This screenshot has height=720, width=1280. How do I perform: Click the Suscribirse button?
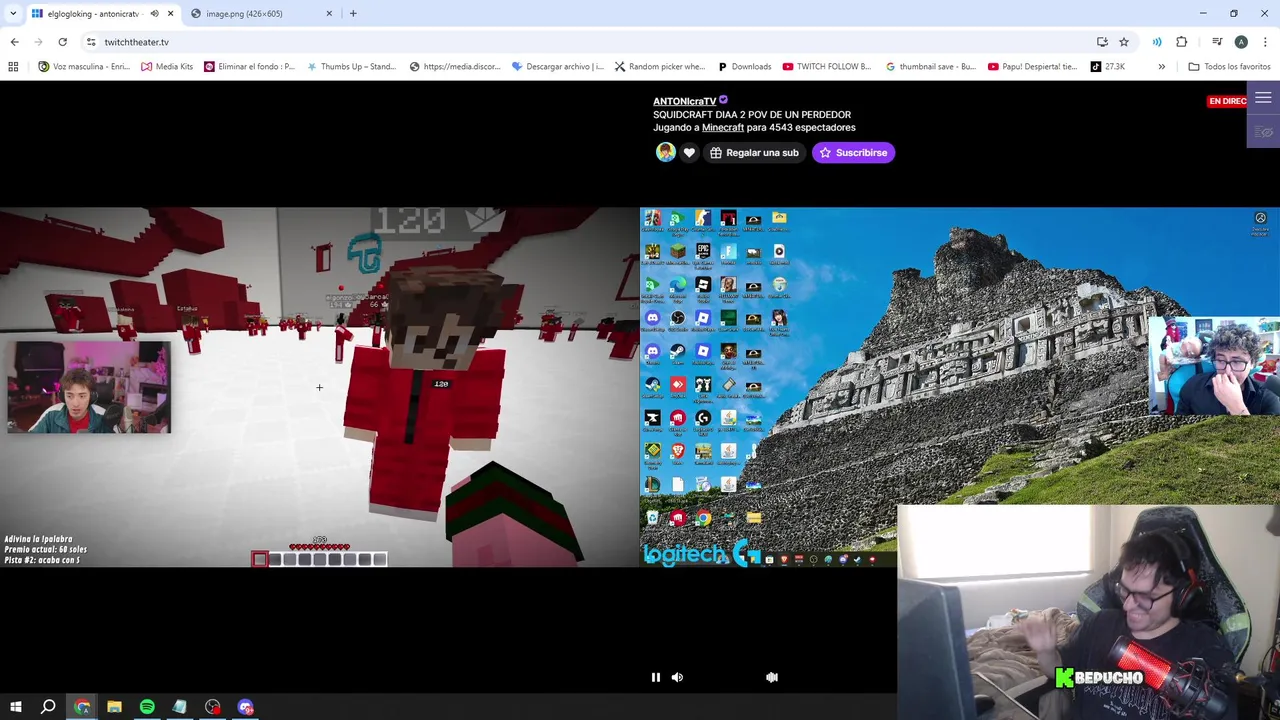853,153
